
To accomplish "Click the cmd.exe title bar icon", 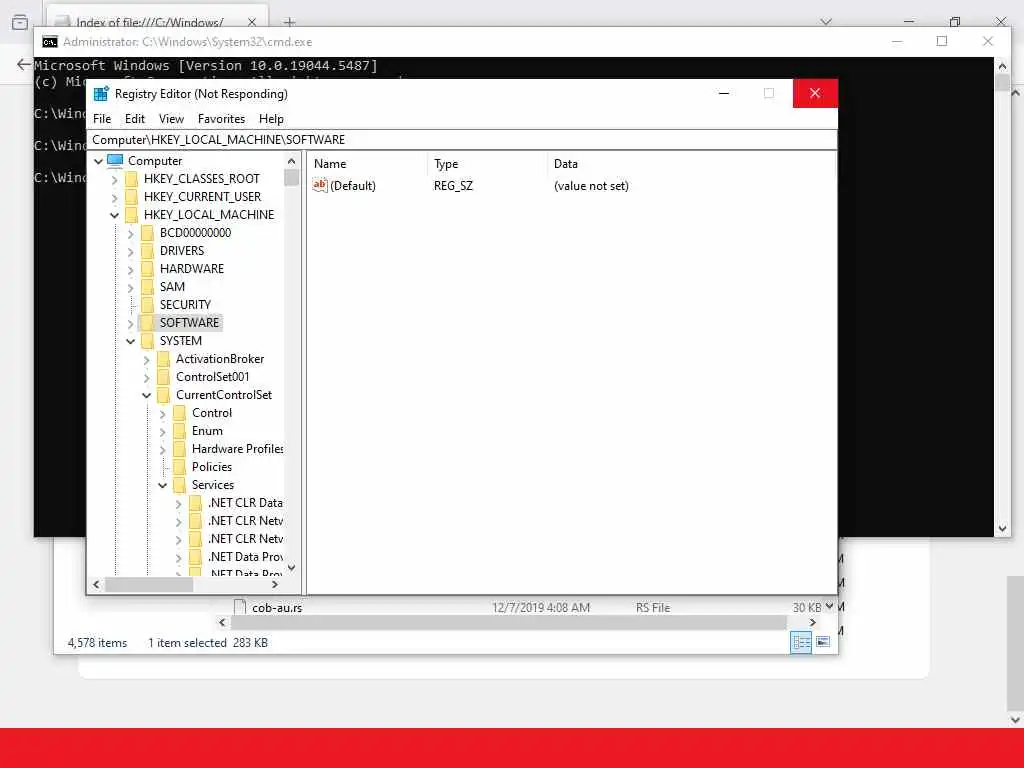I will point(50,42).
